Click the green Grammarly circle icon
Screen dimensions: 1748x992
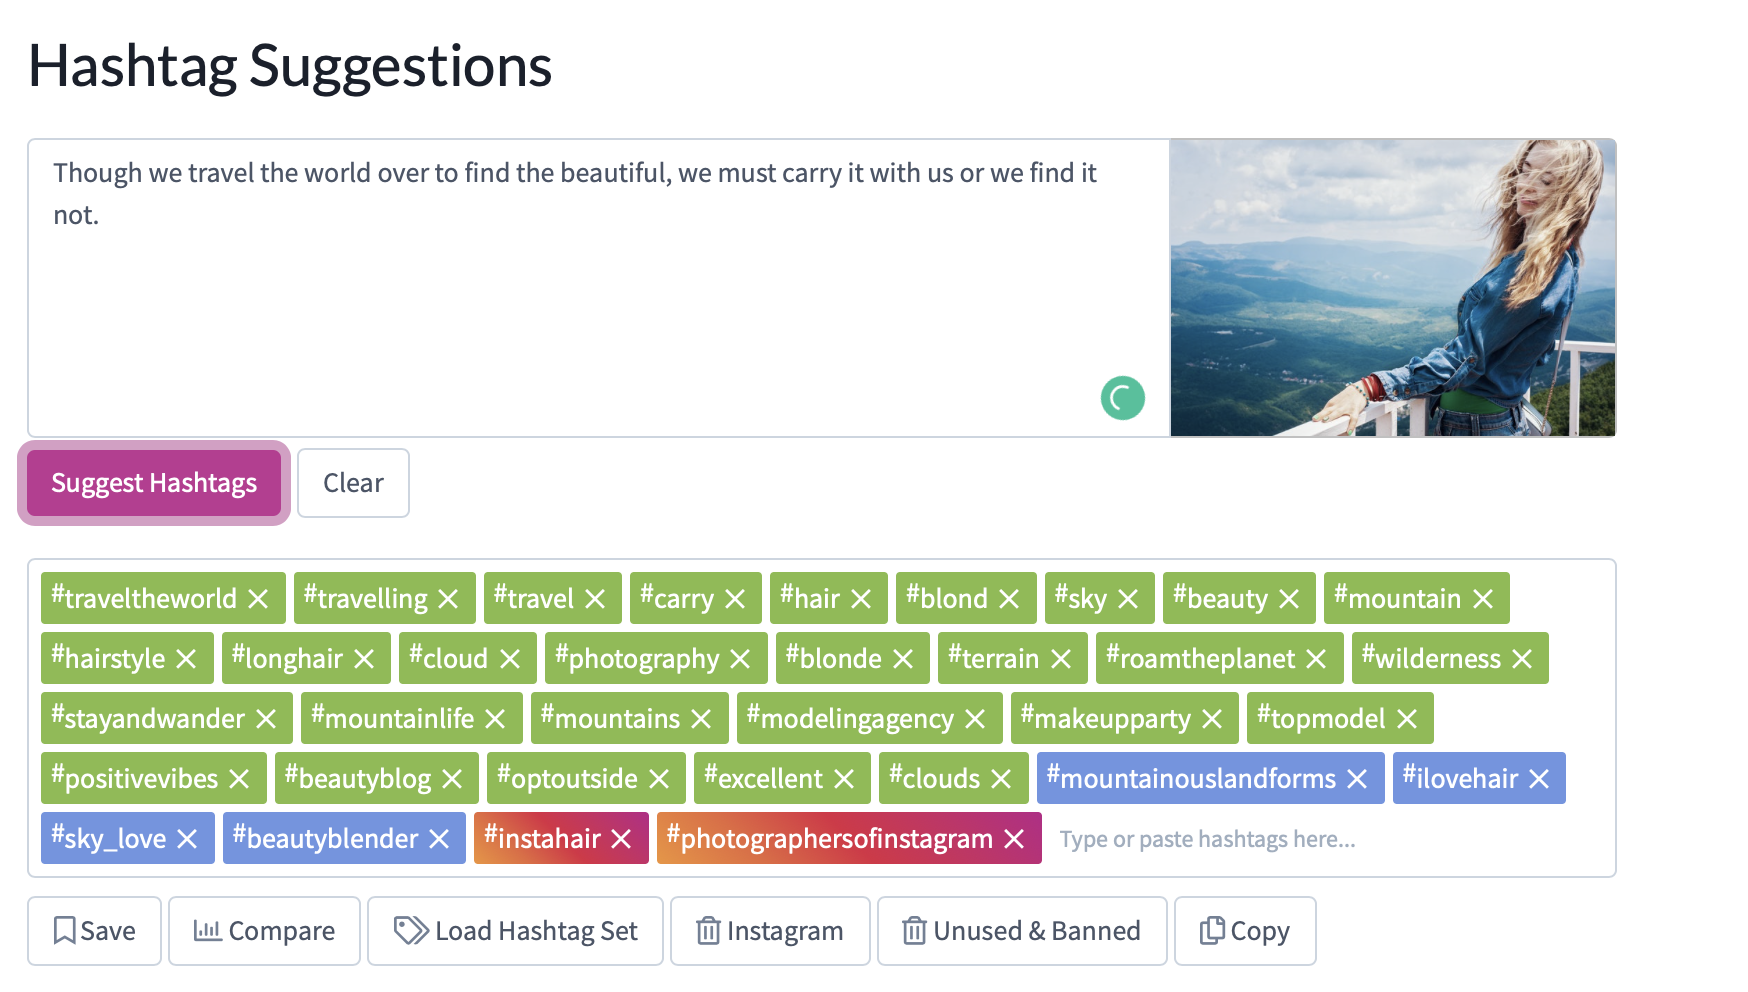(x=1123, y=398)
